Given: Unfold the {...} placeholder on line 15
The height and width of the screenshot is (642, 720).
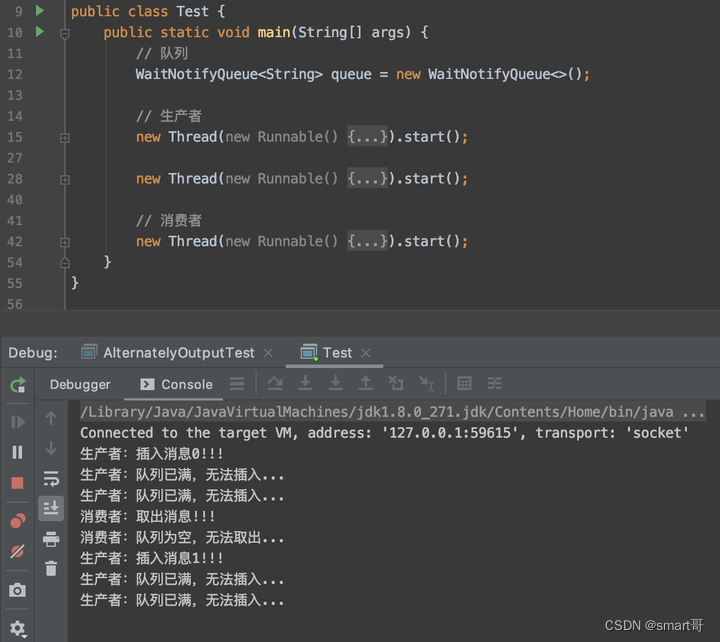Looking at the screenshot, I should [x=367, y=137].
